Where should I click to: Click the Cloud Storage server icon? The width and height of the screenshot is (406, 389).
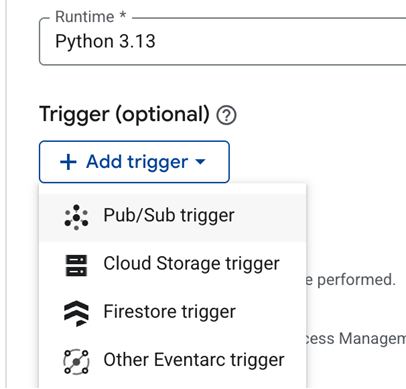pos(76,266)
